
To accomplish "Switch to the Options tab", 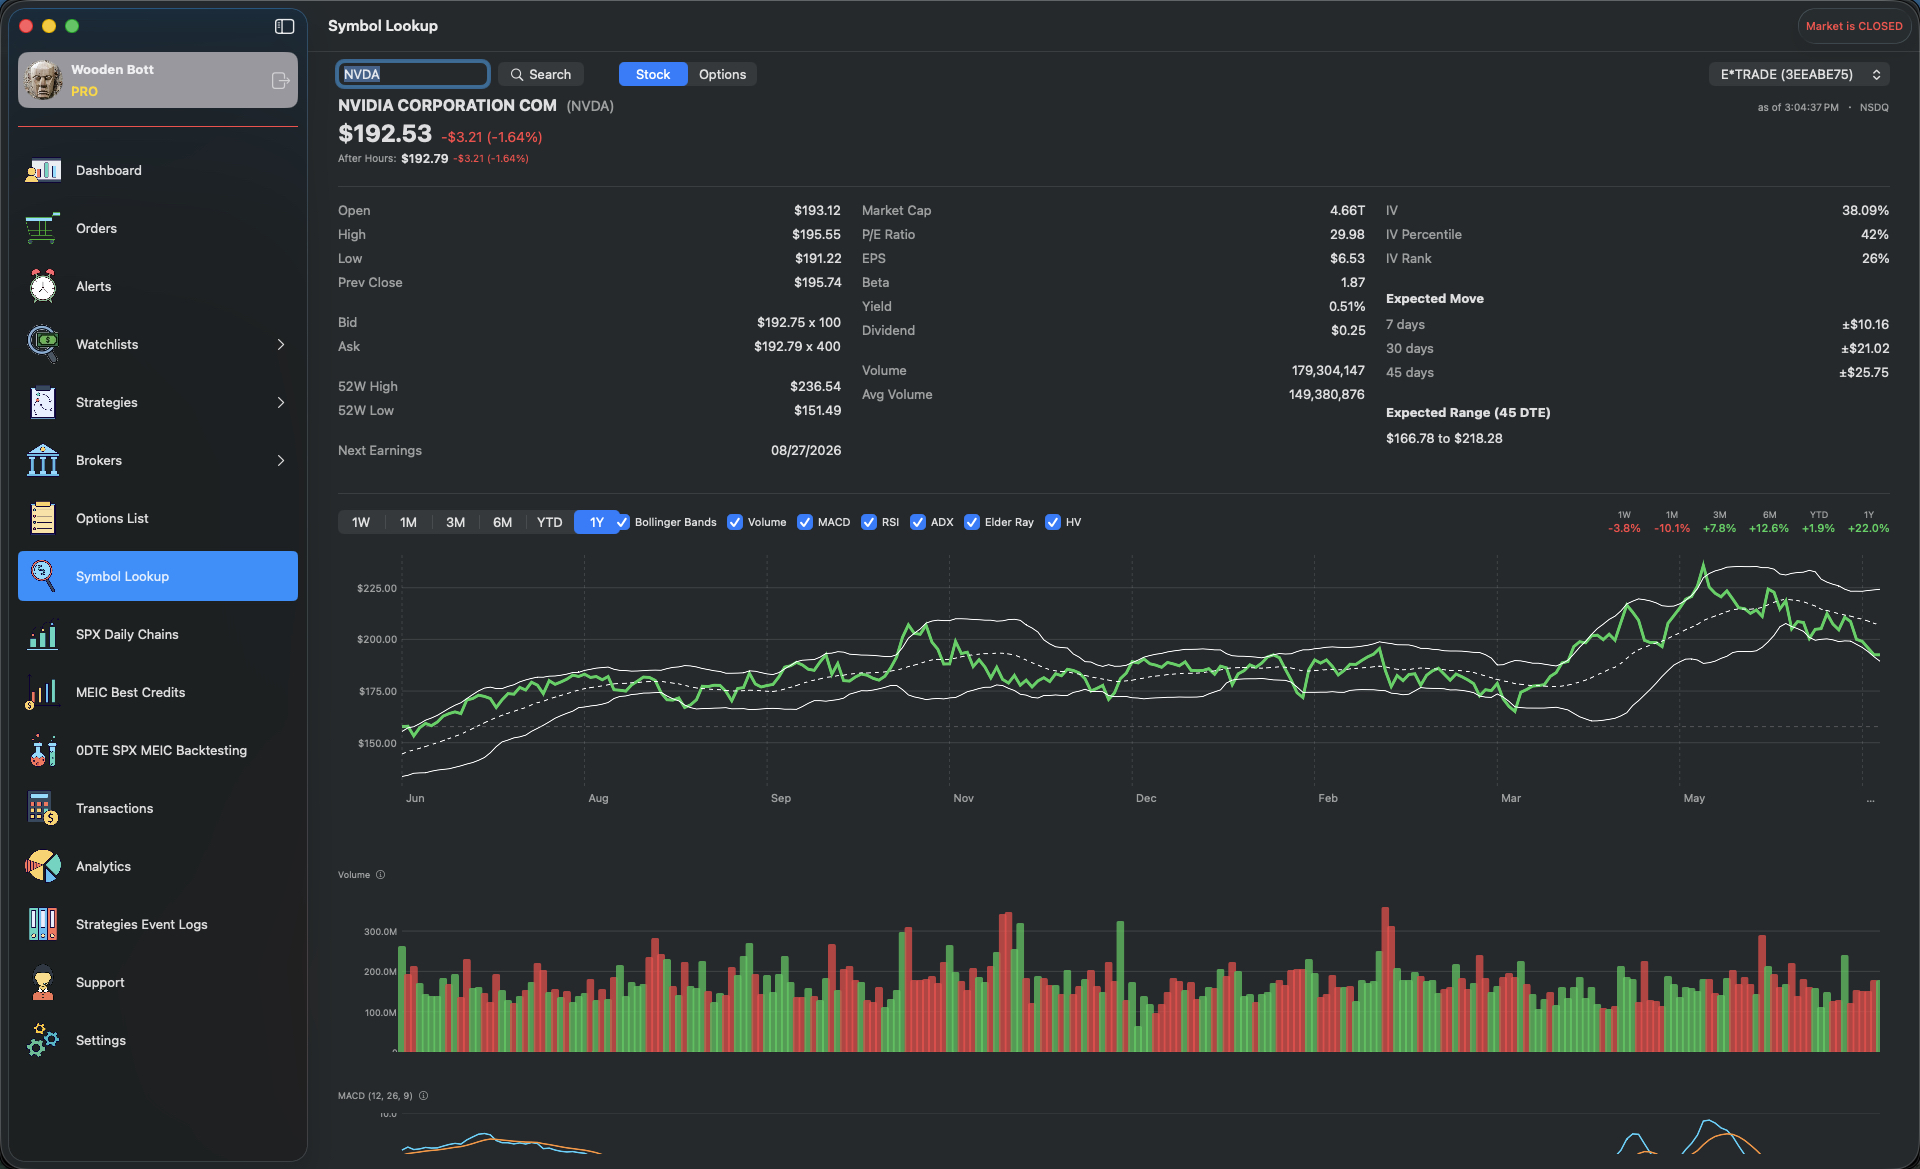I will (722, 74).
